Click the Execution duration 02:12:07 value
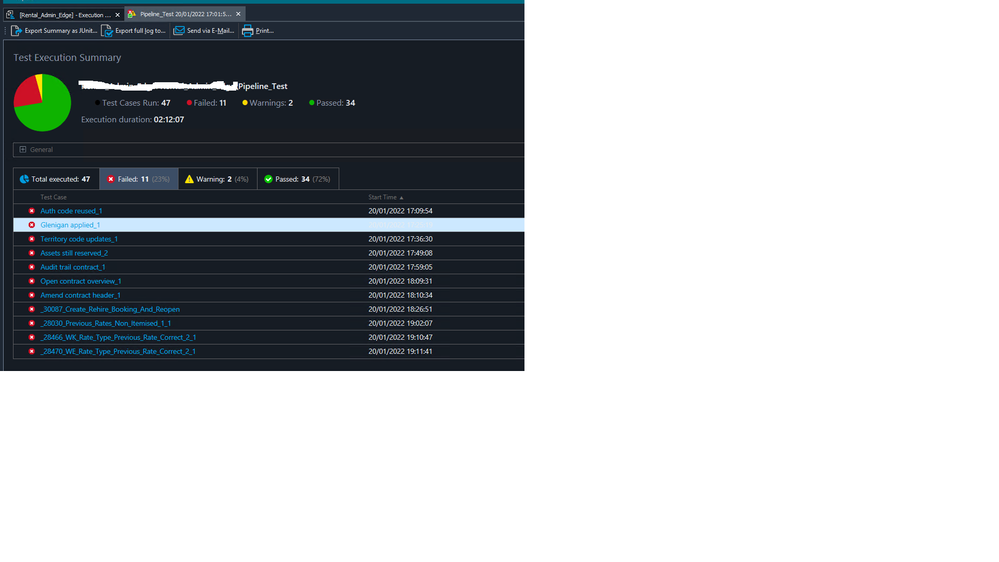The image size is (999, 562). 169,120
